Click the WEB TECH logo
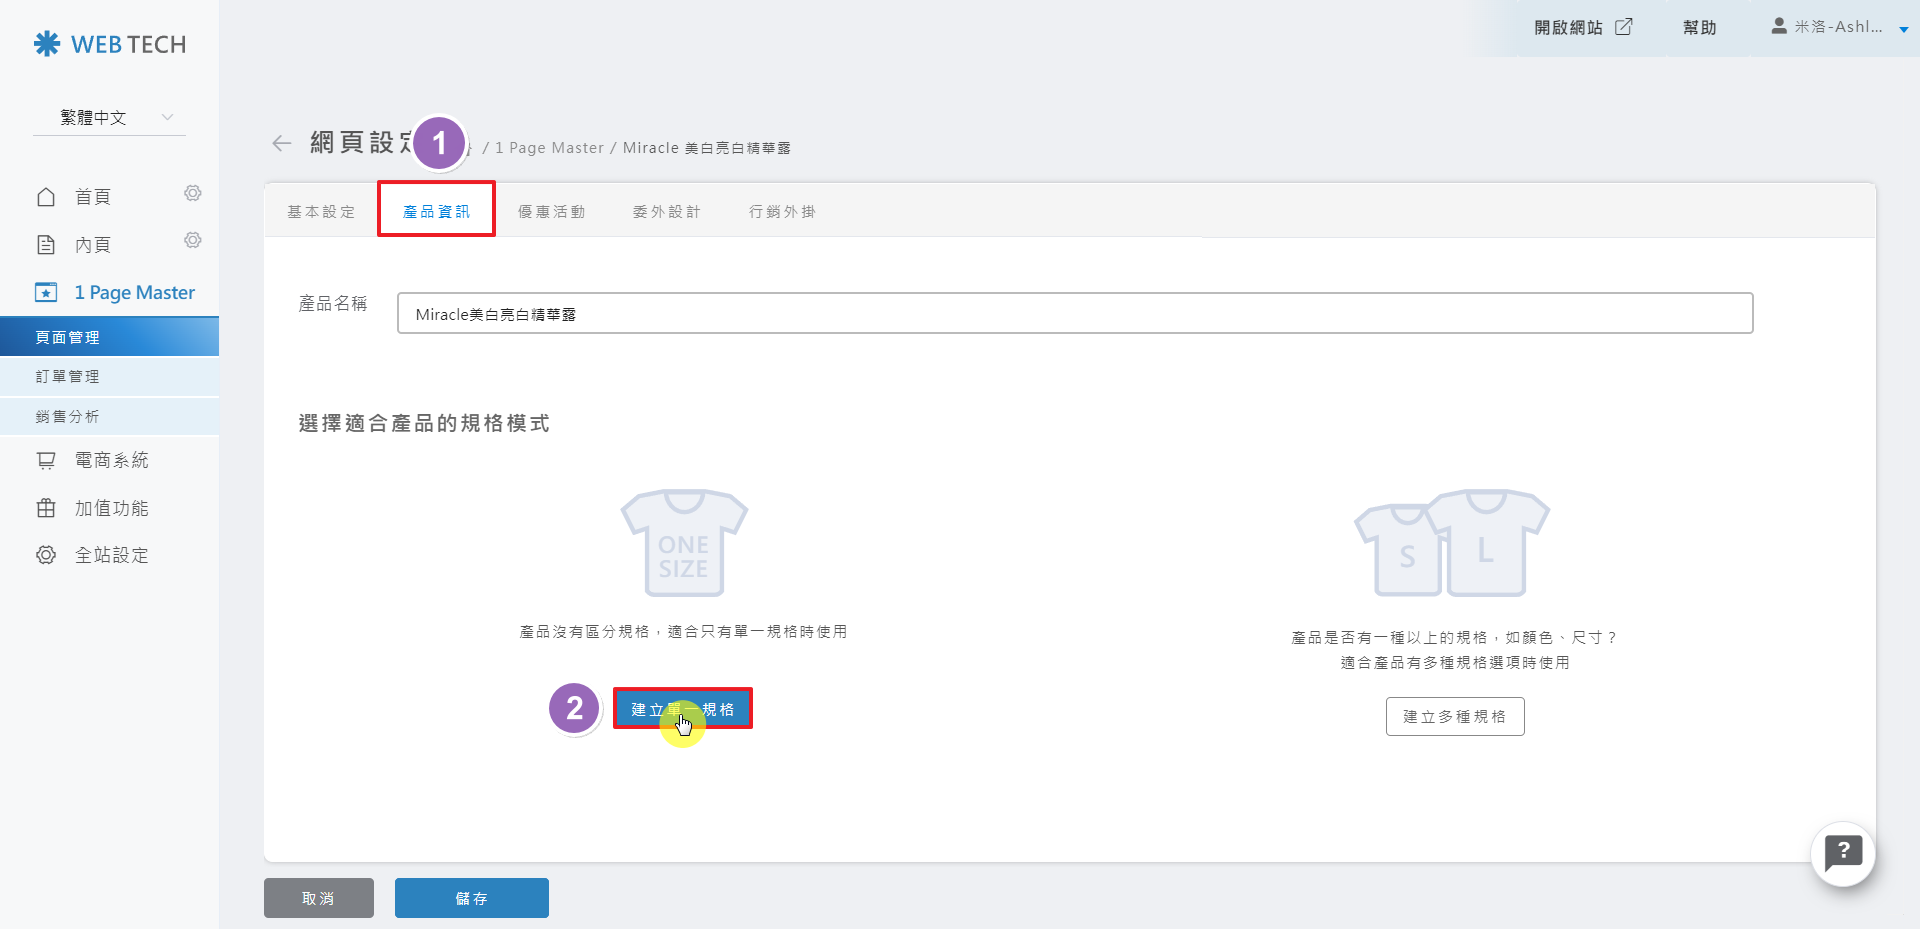This screenshot has height=929, width=1920. pyautogui.click(x=110, y=44)
